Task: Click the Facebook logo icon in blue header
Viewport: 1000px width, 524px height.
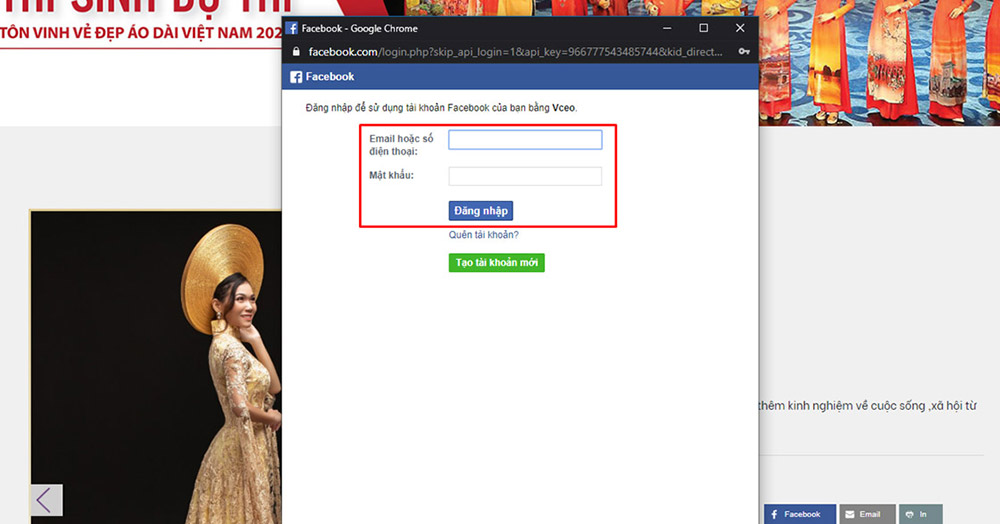Action: pos(296,76)
